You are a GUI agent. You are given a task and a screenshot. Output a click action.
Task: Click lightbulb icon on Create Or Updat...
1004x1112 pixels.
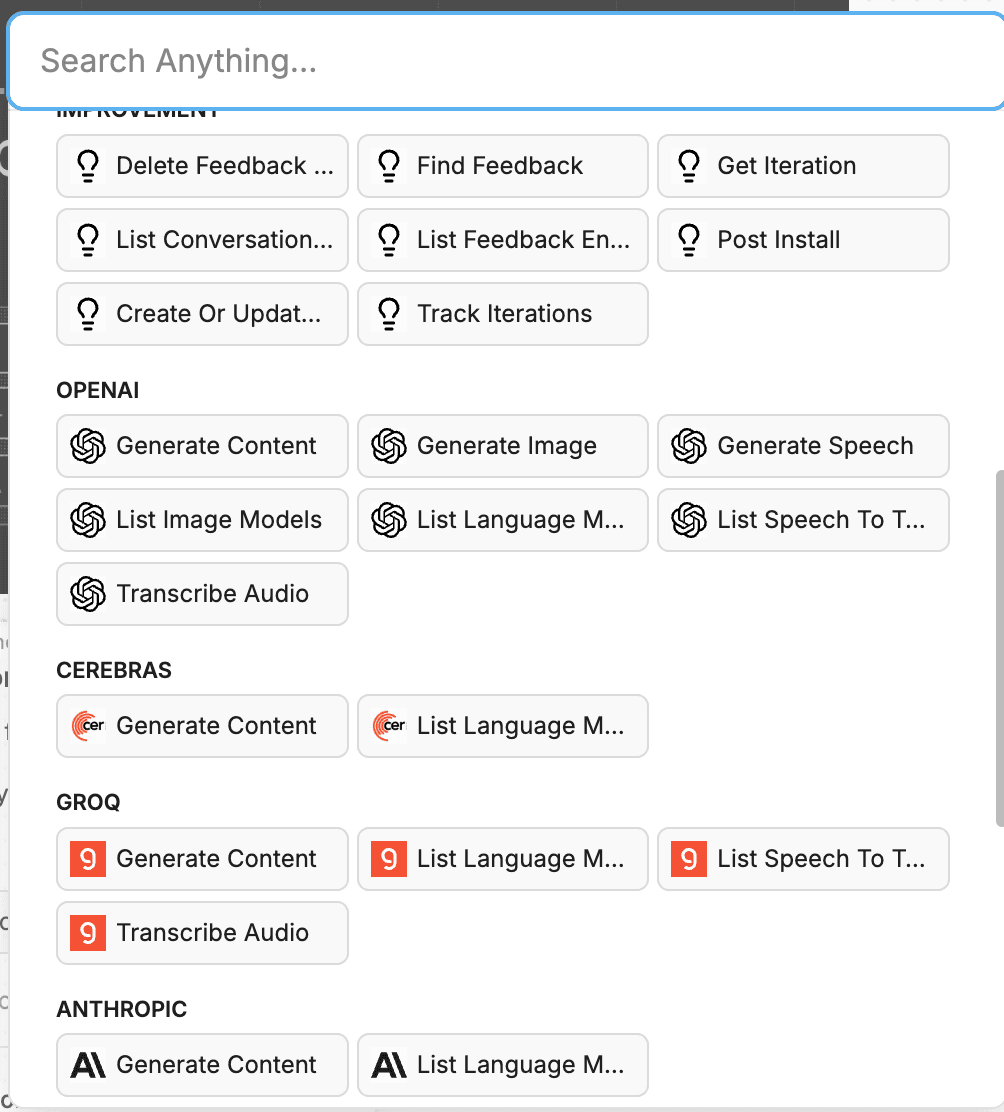[88, 314]
